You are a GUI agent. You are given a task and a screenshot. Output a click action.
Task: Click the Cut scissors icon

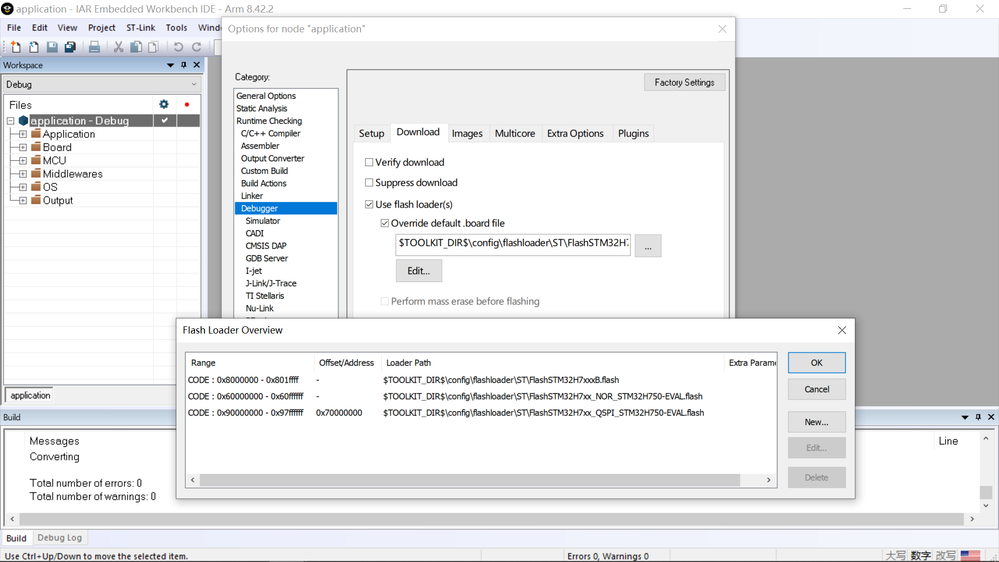click(118, 47)
